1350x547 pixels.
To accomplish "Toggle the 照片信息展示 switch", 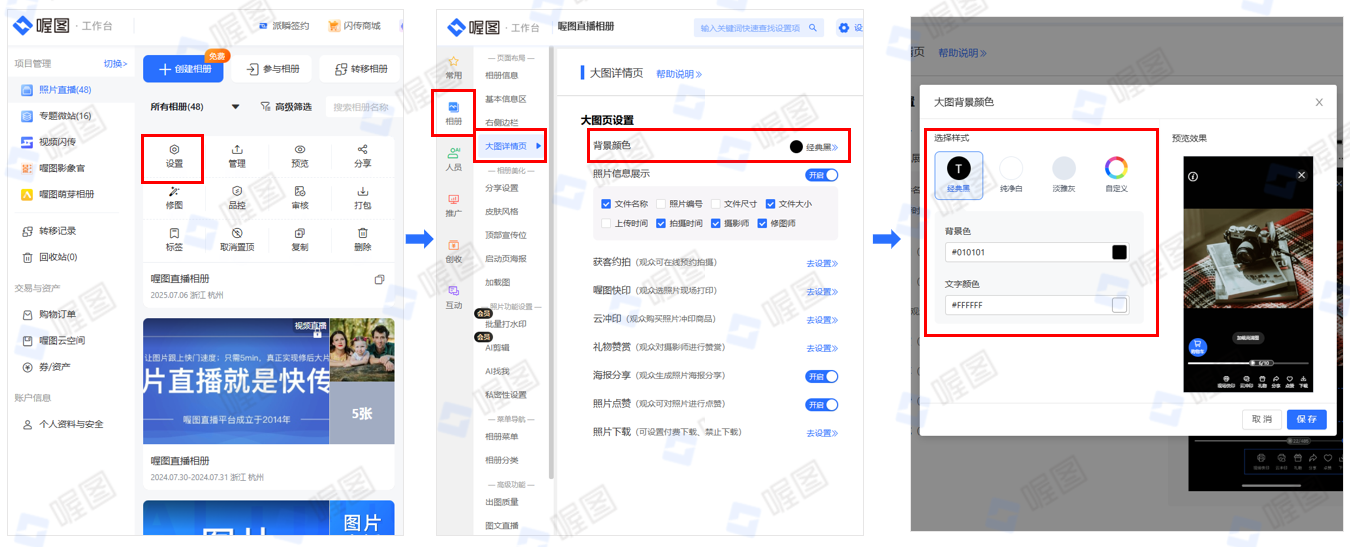I will tap(822, 175).
